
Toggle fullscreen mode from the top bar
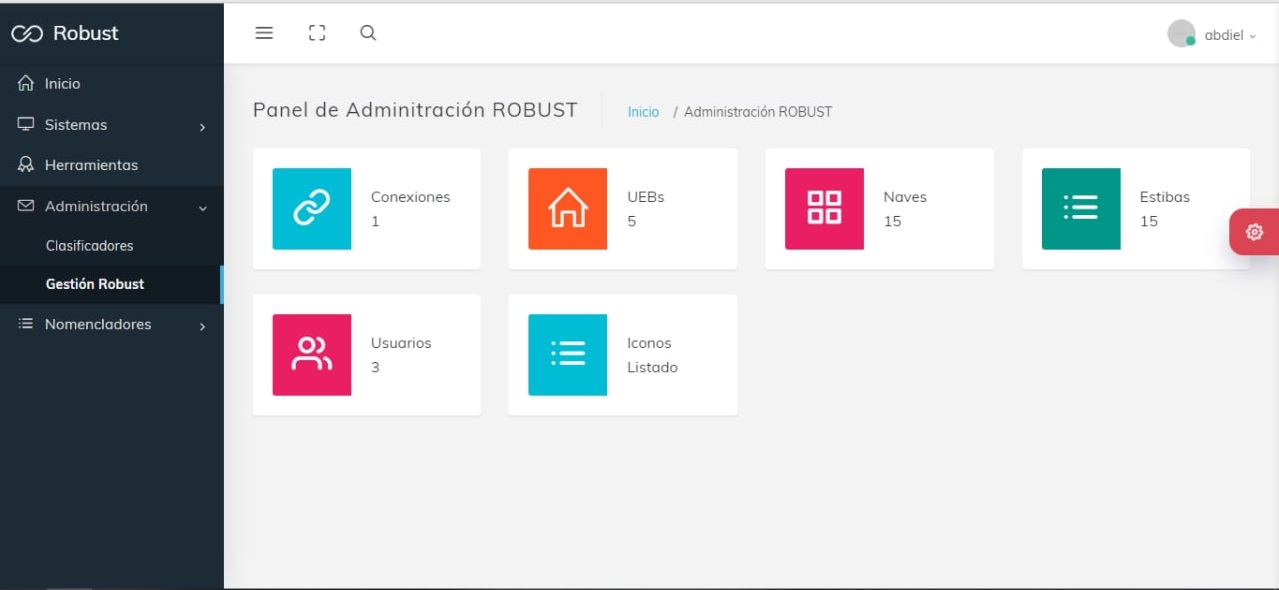(x=317, y=33)
